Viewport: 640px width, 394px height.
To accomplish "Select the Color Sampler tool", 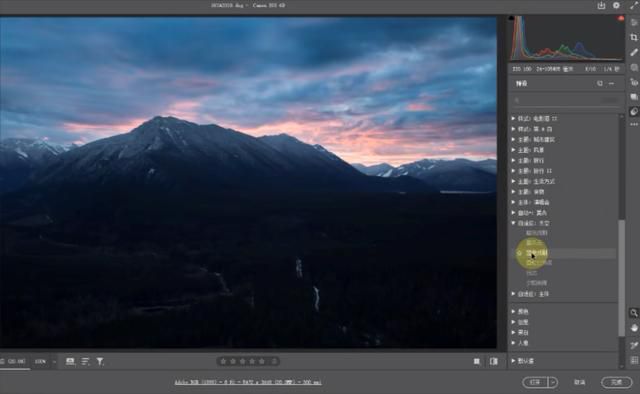I will [633, 345].
